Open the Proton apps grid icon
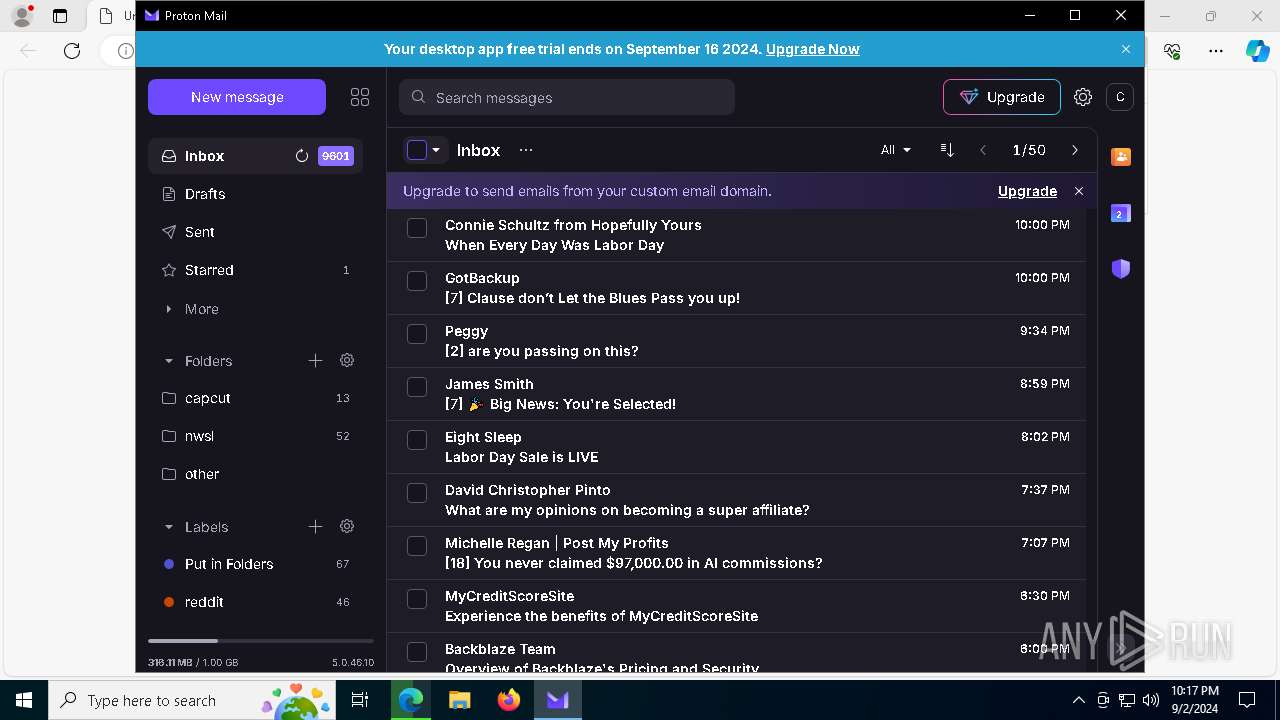This screenshot has height=720, width=1280. click(x=360, y=97)
